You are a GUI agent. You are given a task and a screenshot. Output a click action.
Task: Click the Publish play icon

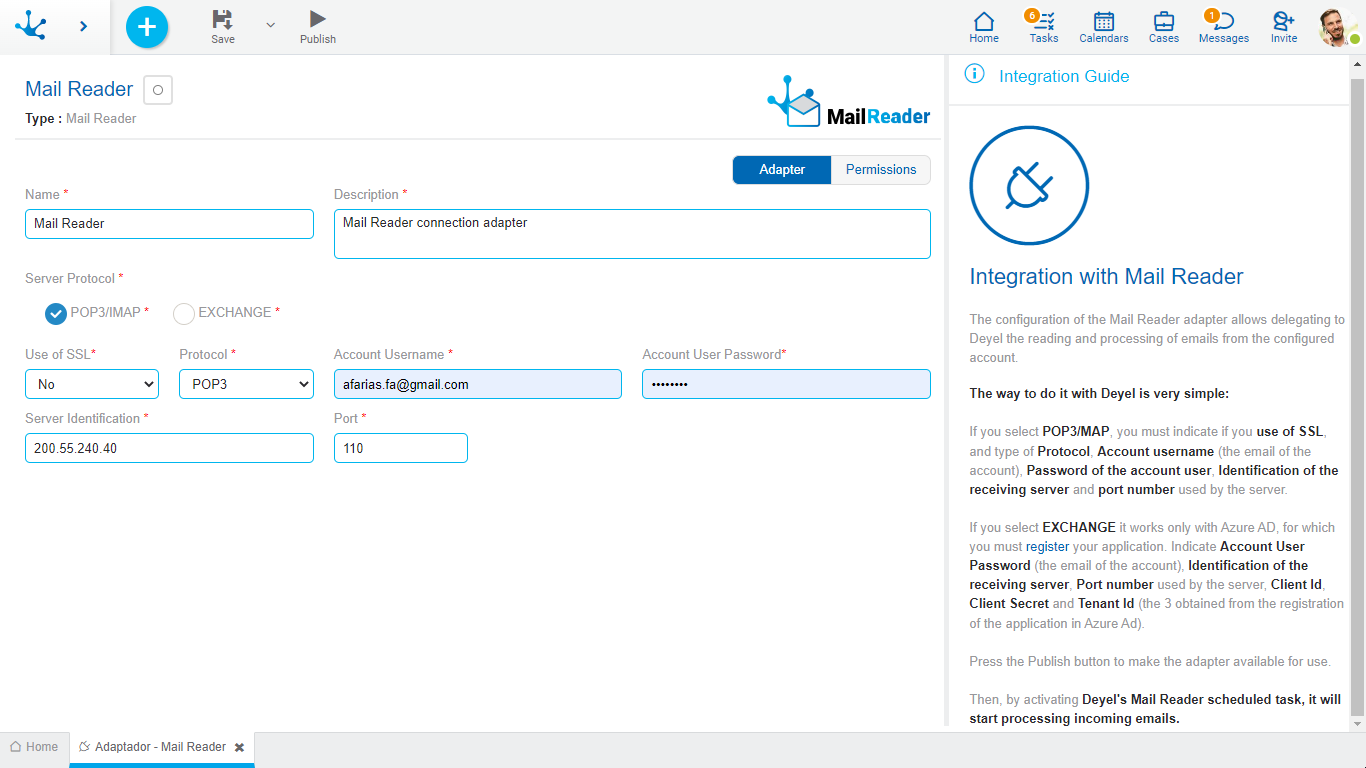pos(317,19)
